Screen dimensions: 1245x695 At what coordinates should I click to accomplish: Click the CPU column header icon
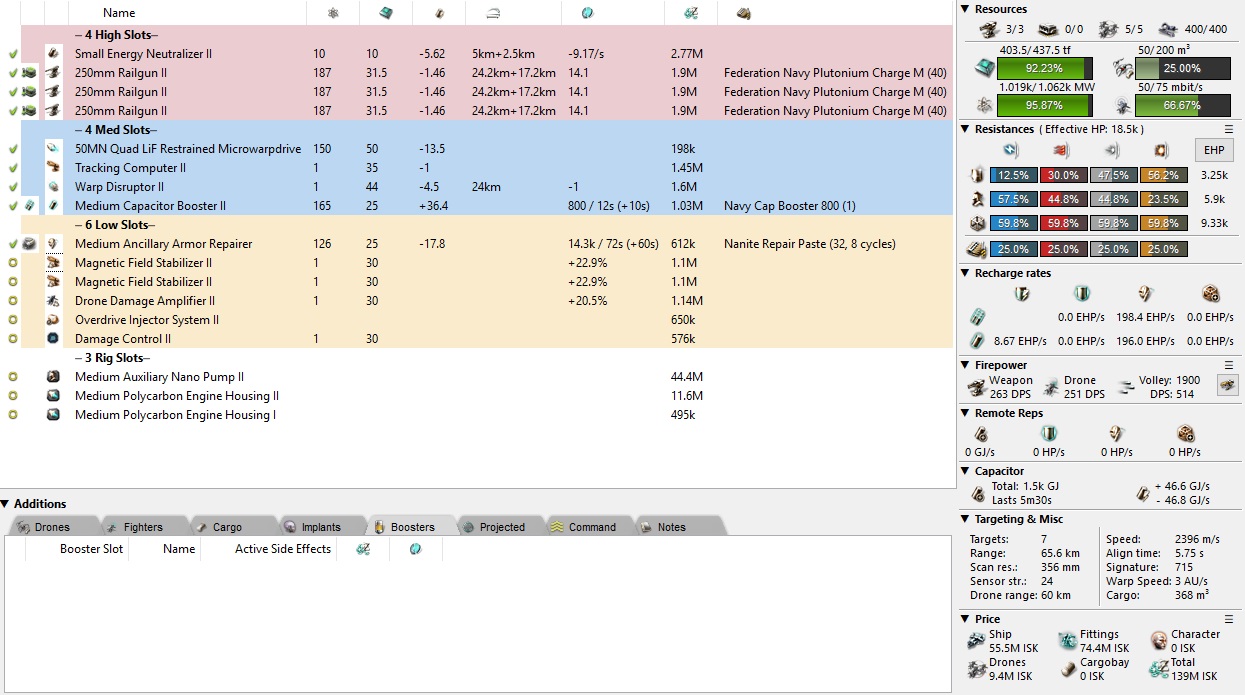click(x=384, y=13)
